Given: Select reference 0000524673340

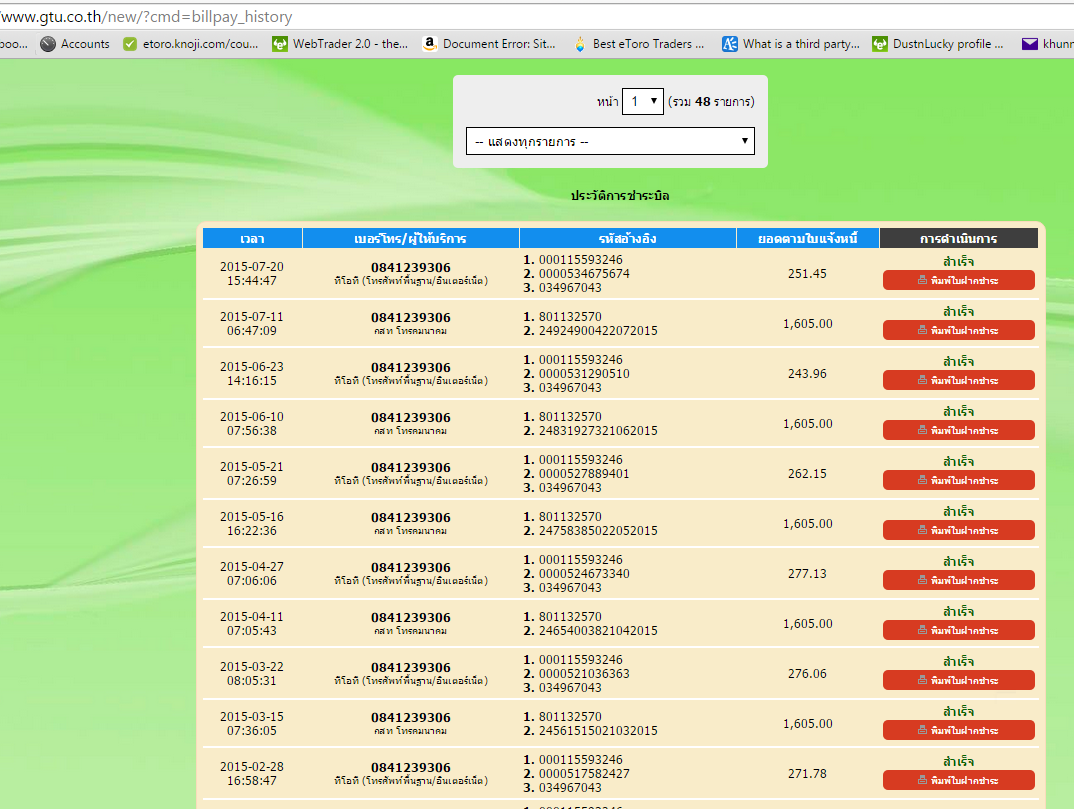Looking at the screenshot, I should pos(584,573).
